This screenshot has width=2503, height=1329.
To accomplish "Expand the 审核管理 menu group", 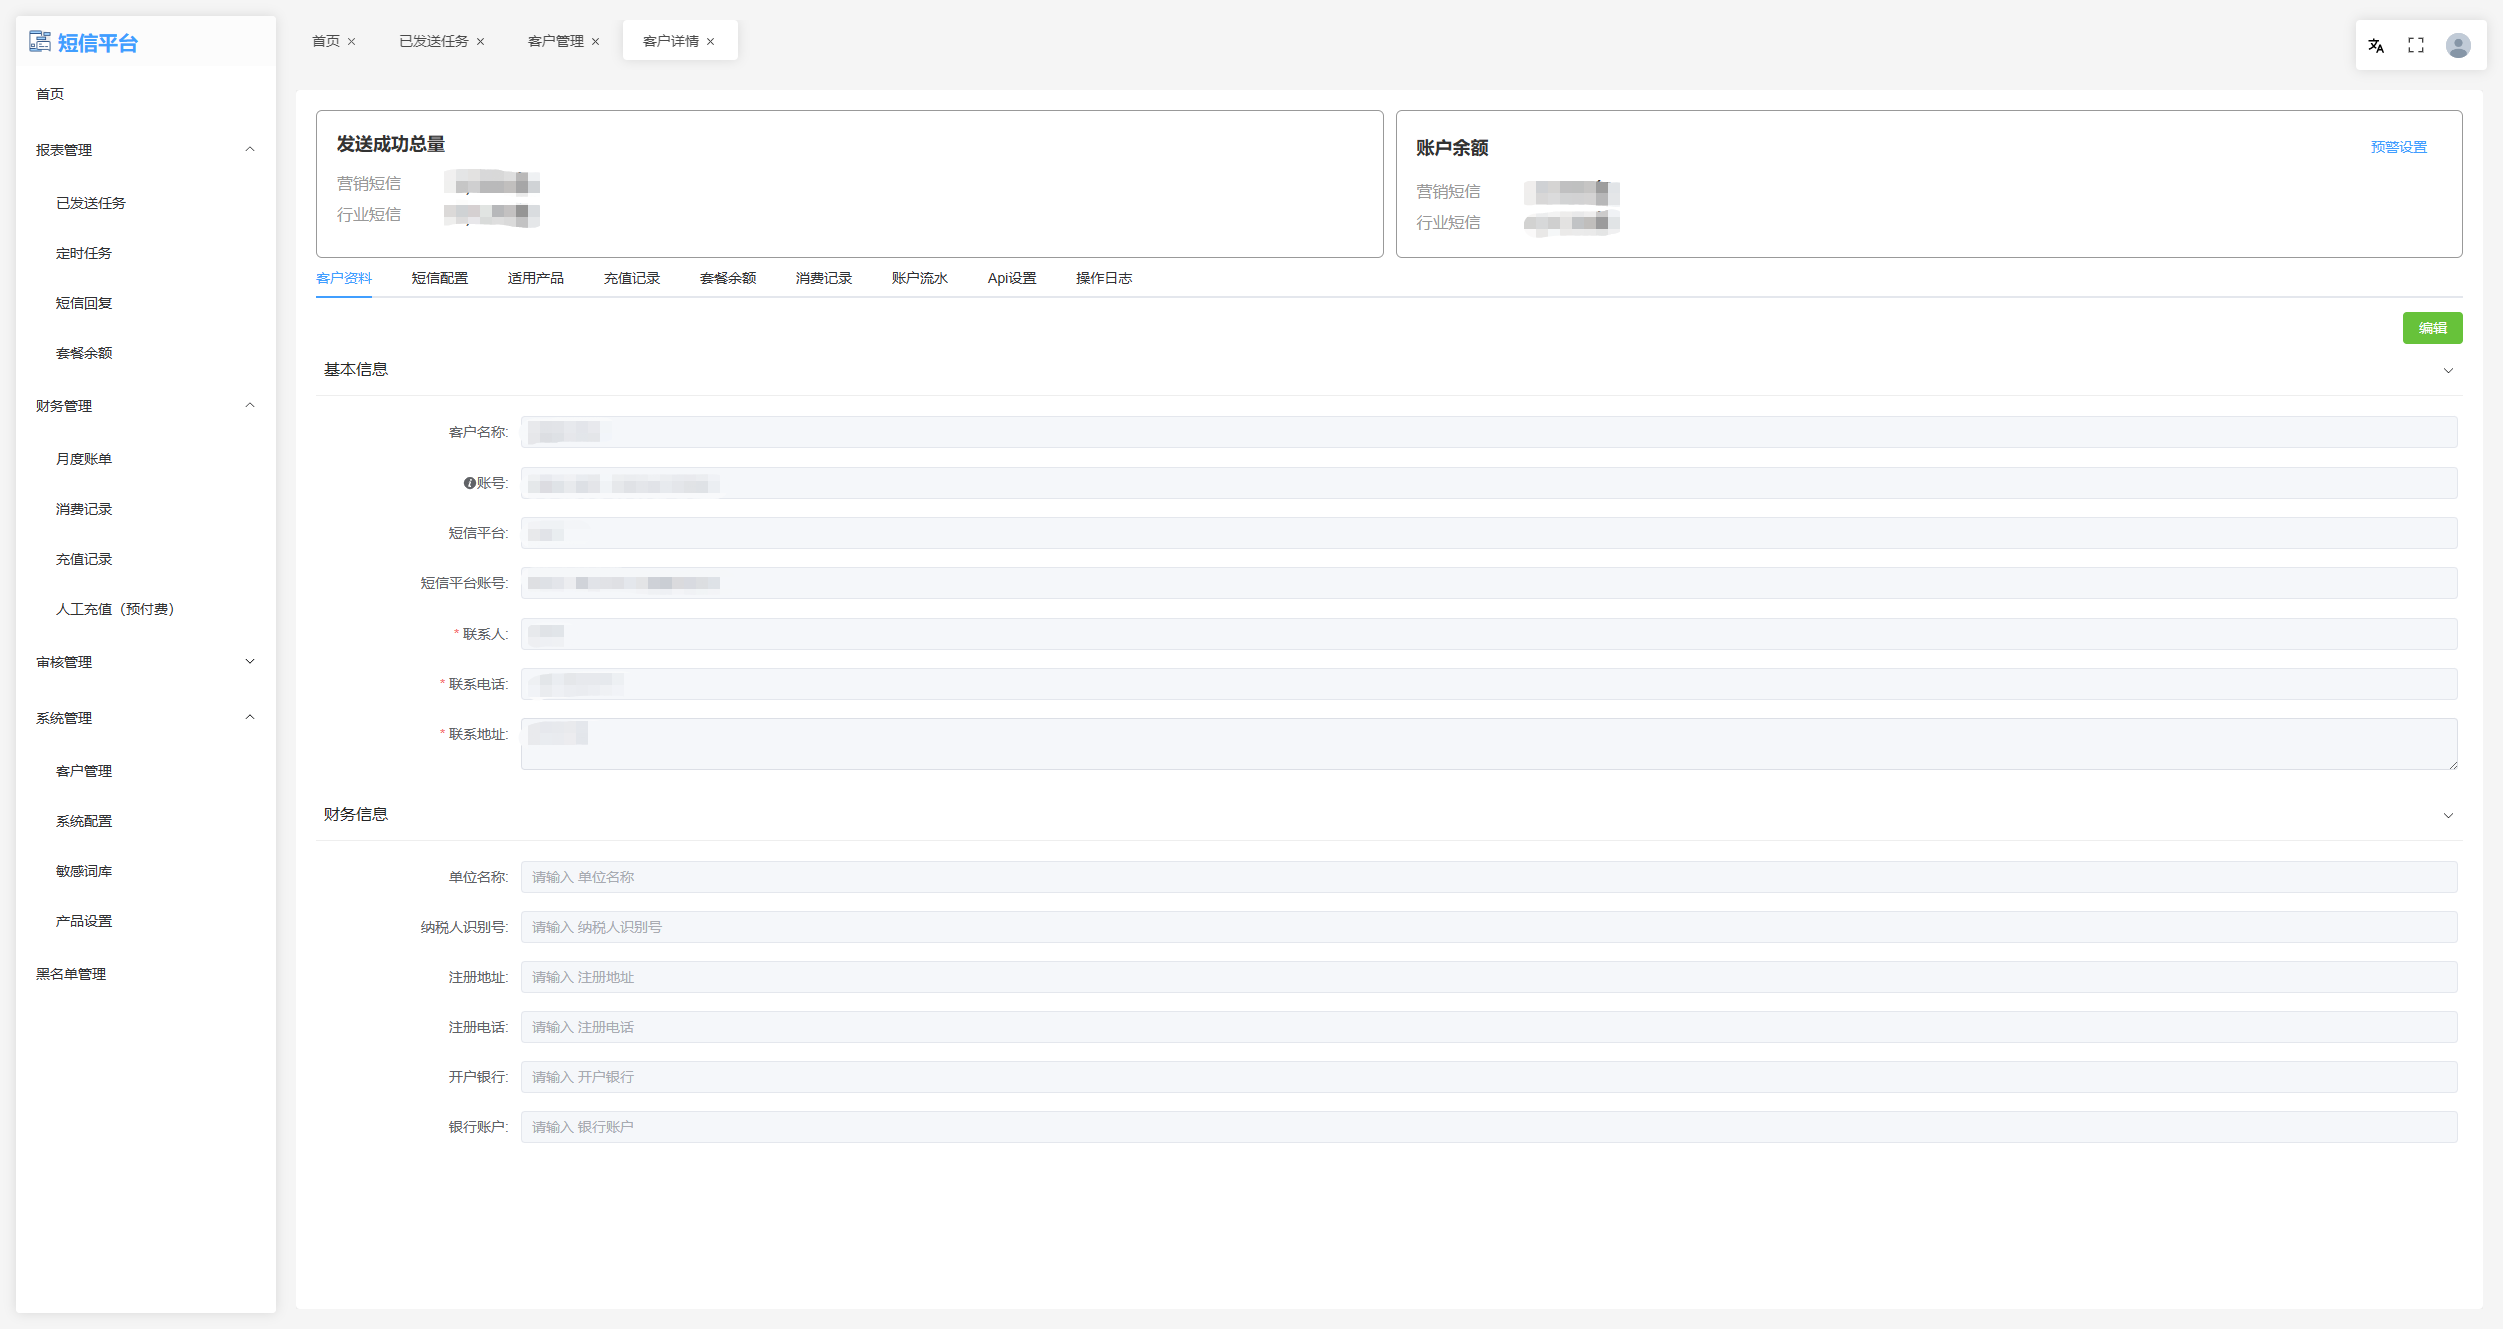I will tap(250, 661).
